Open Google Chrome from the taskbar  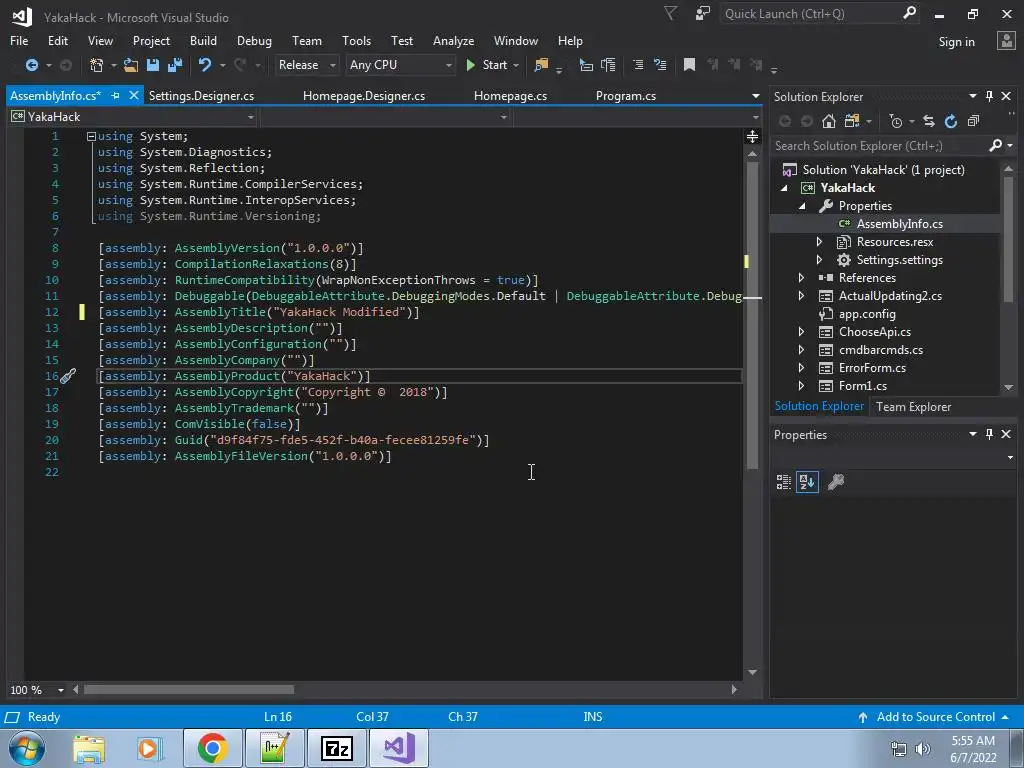212,748
